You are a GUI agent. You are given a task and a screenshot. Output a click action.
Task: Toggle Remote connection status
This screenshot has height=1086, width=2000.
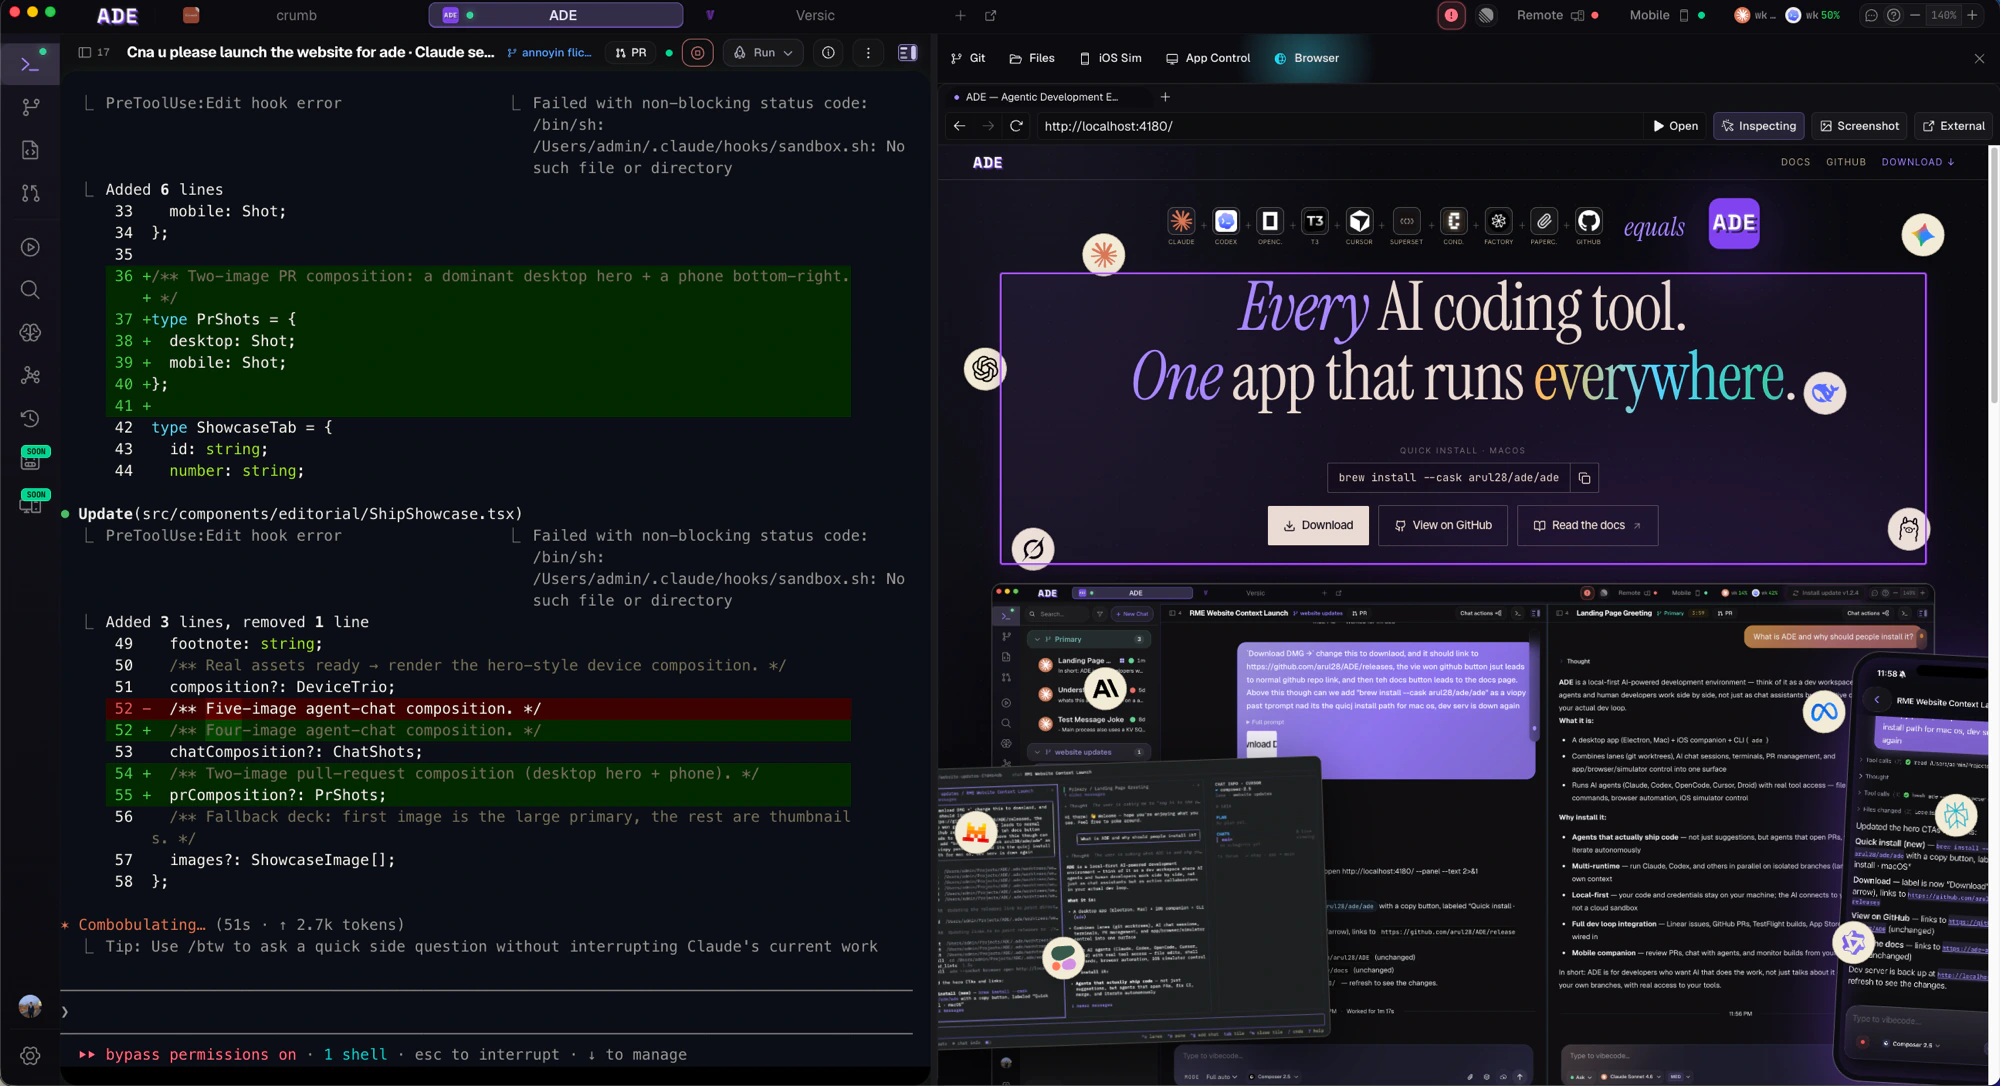coord(1557,15)
